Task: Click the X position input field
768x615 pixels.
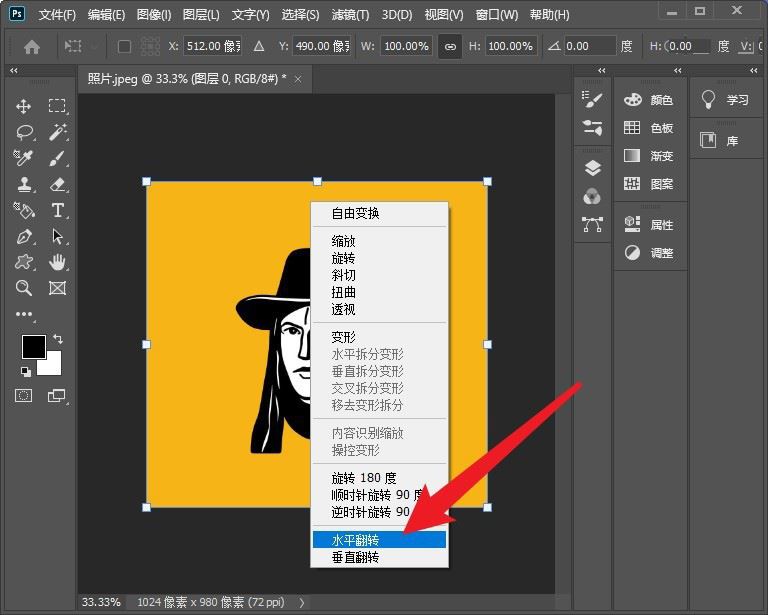Action: tap(212, 47)
